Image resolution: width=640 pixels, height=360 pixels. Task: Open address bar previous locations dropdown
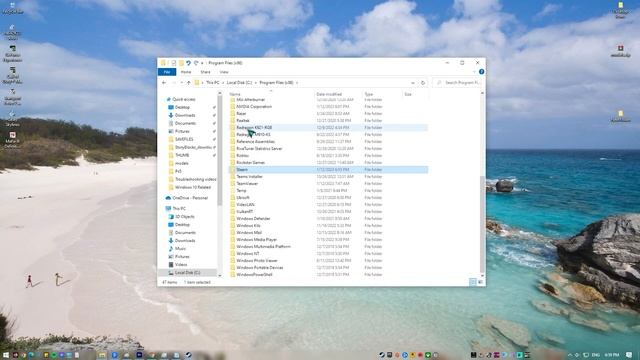click(x=413, y=83)
